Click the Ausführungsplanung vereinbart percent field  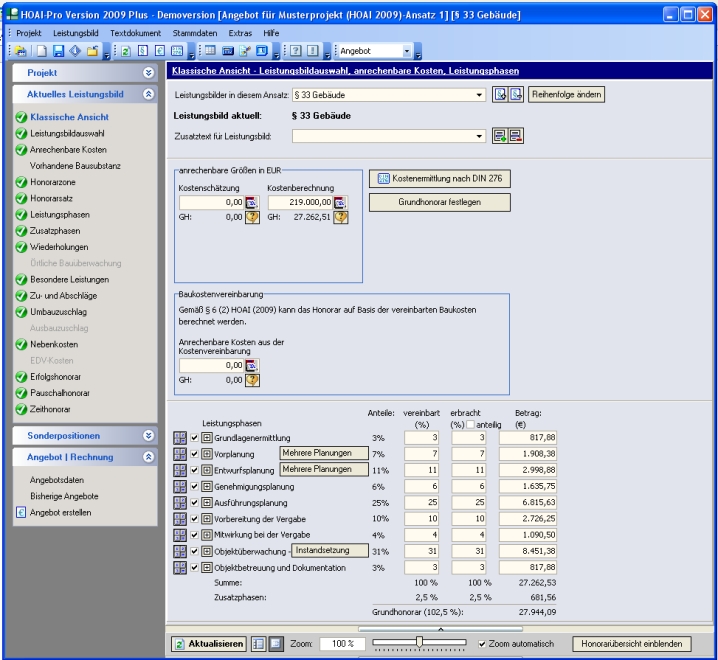[x=421, y=503]
